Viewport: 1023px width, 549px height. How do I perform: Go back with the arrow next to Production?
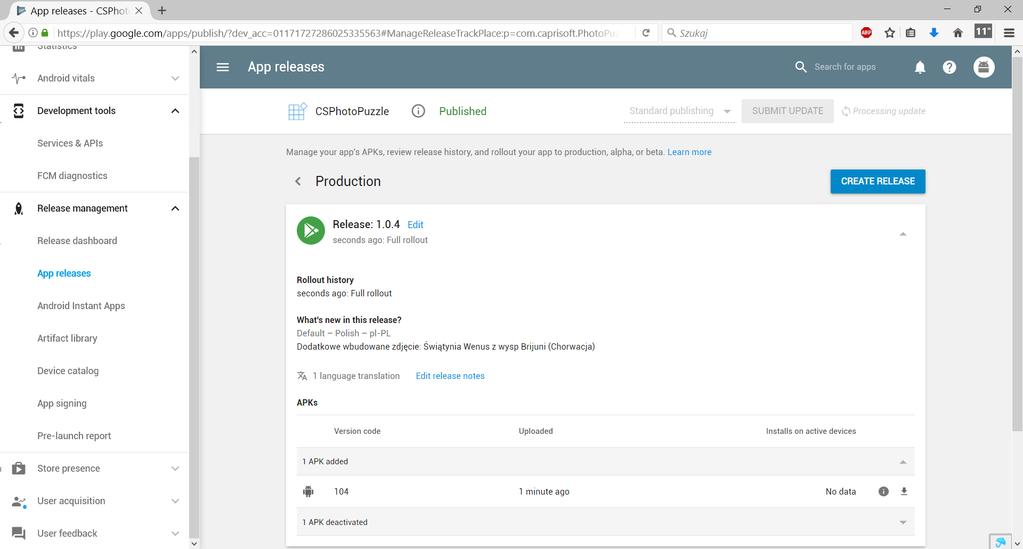click(x=298, y=181)
